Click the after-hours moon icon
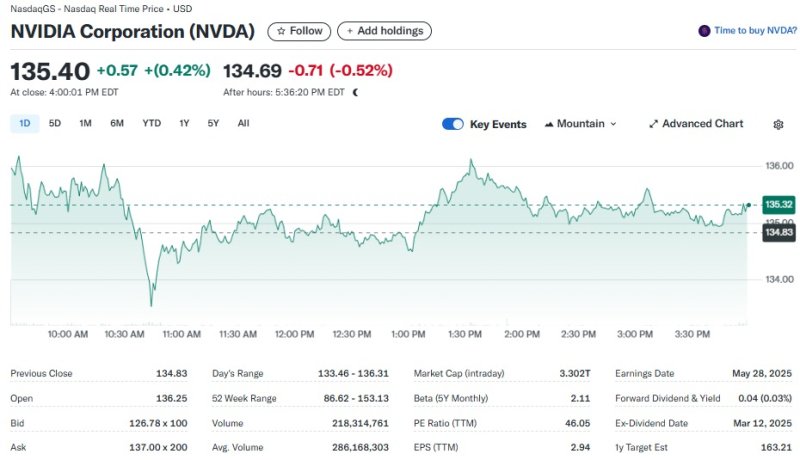The width and height of the screenshot is (800, 460). (x=355, y=92)
